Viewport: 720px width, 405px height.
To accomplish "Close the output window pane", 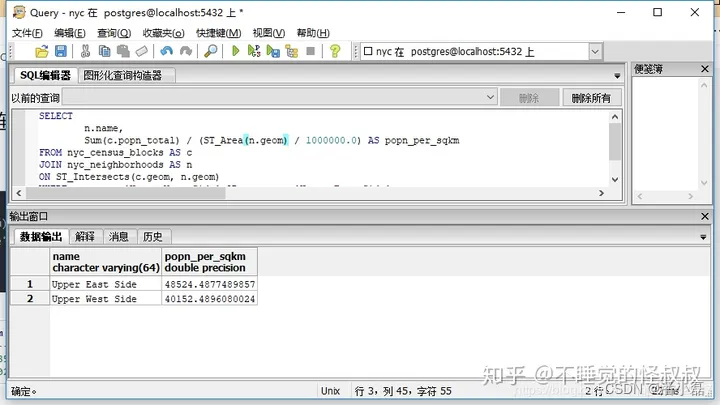I will point(705,216).
